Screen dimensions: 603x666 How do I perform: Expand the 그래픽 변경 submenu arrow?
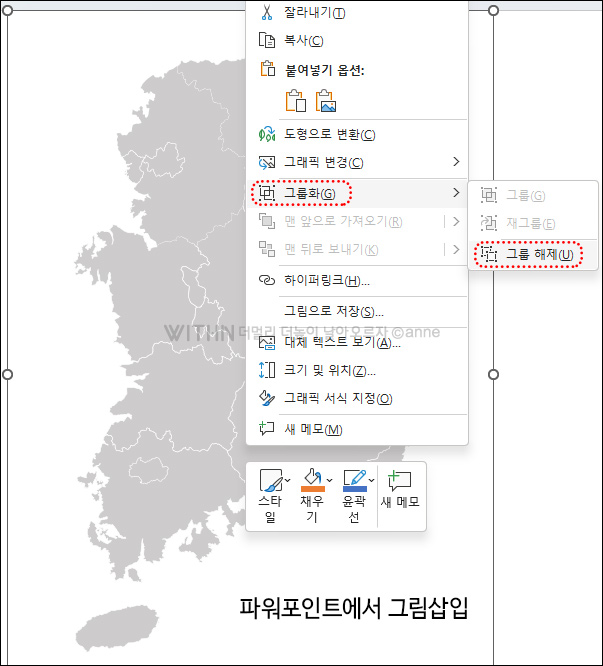pos(456,162)
